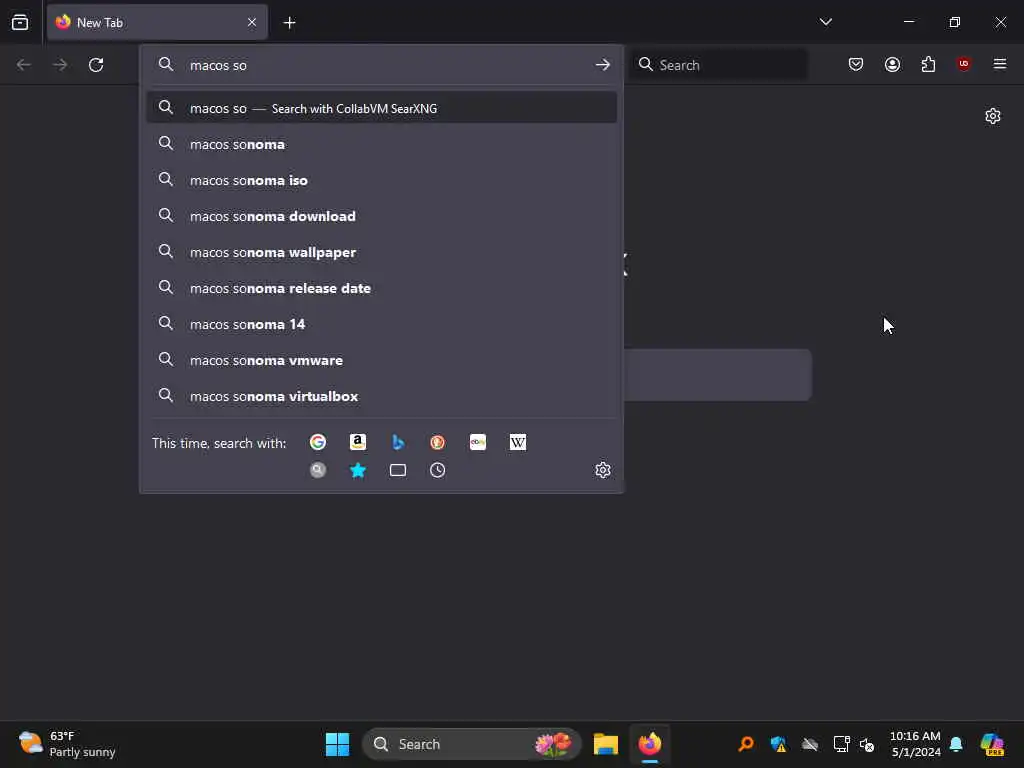Click the Go arrow in the address bar

point(603,65)
